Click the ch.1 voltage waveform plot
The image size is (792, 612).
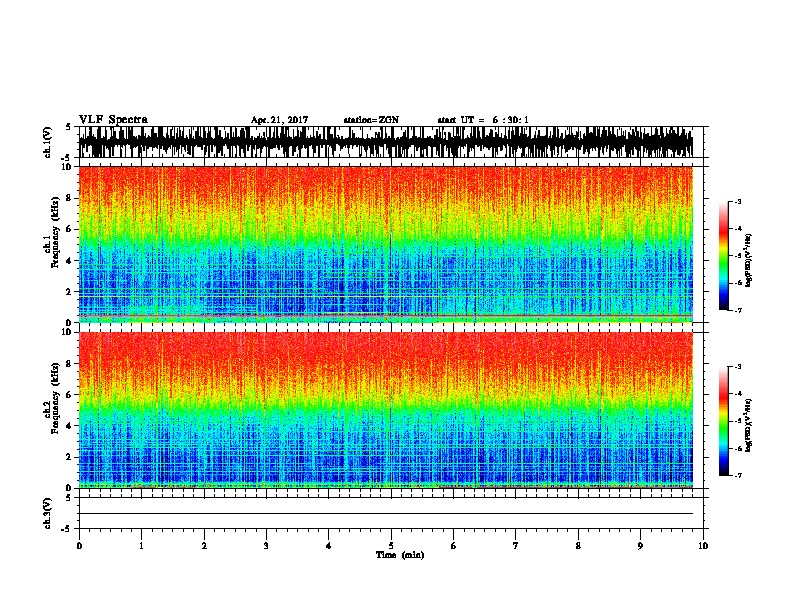coord(385,142)
